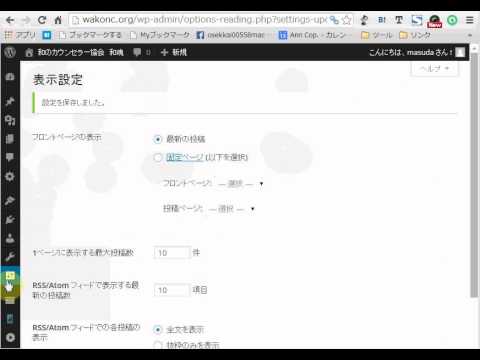Click the 表示設定 page heading
Screen dimensions: 480x360
tap(58, 80)
